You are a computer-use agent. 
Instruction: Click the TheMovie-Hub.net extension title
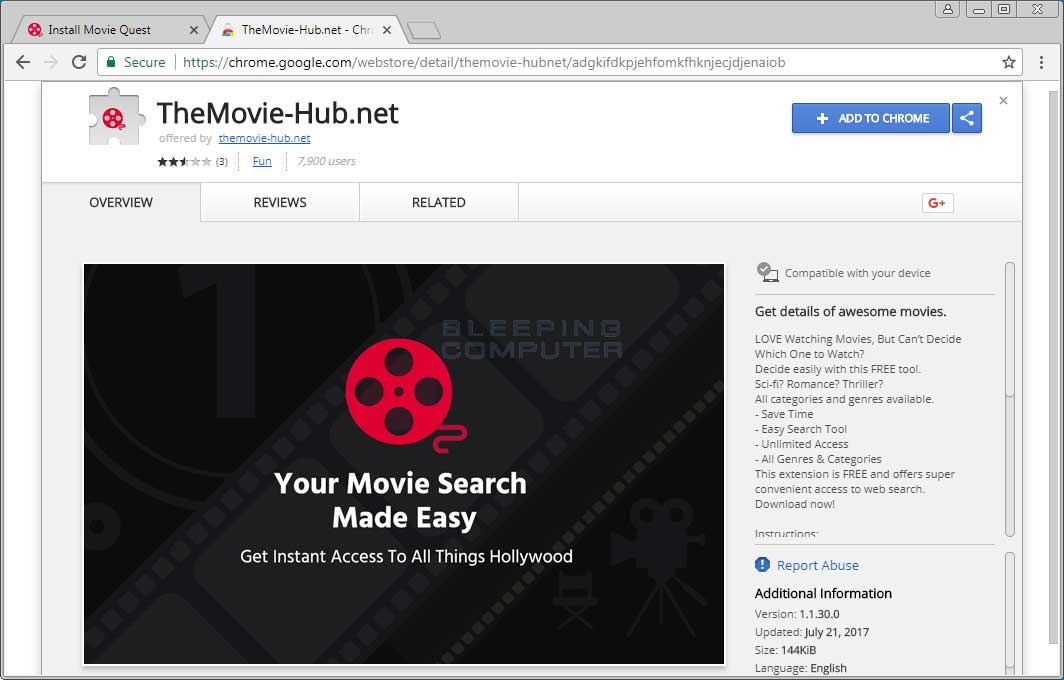click(x=278, y=113)
